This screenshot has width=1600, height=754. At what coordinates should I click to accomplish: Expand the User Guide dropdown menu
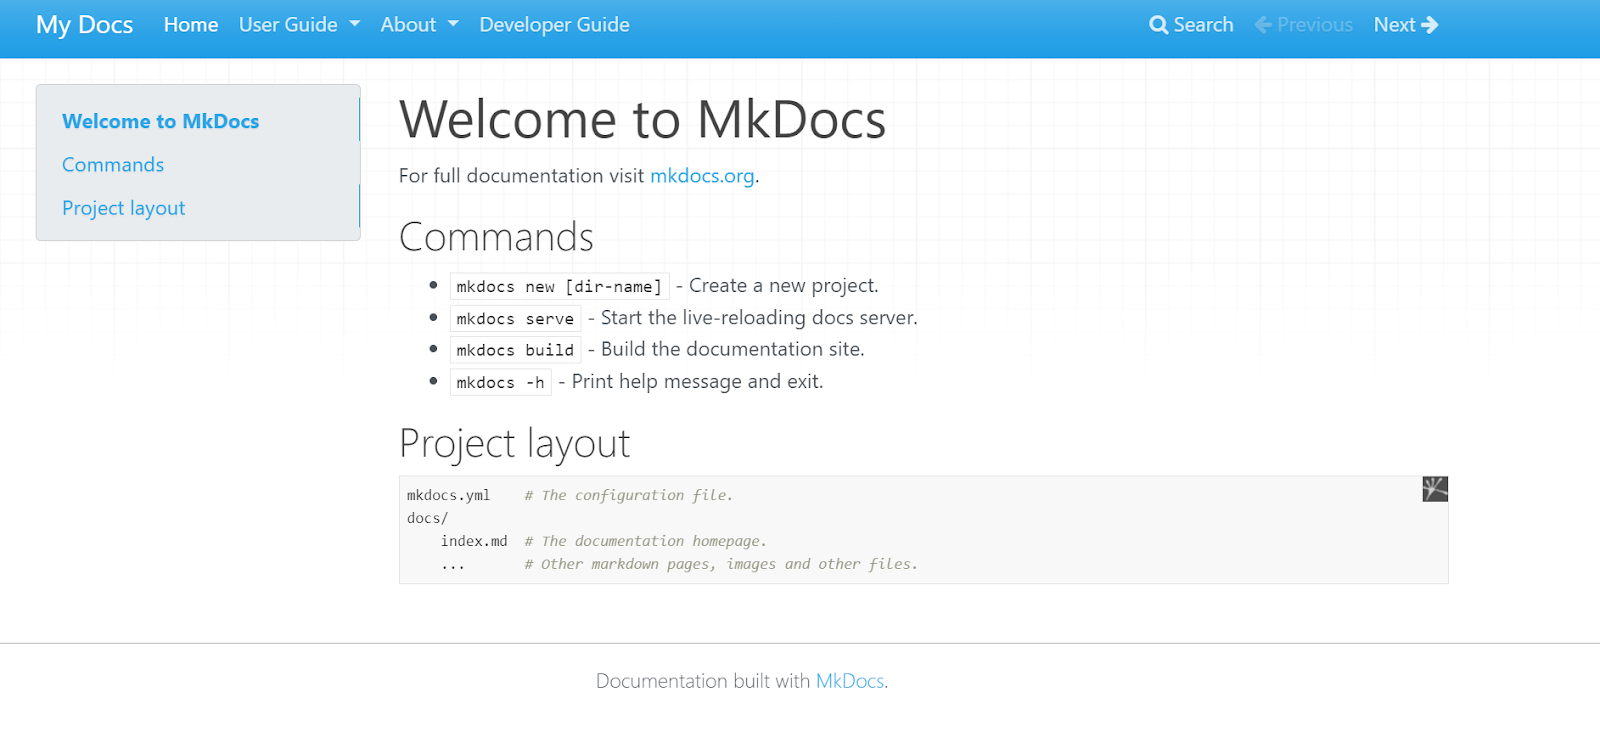299,25
